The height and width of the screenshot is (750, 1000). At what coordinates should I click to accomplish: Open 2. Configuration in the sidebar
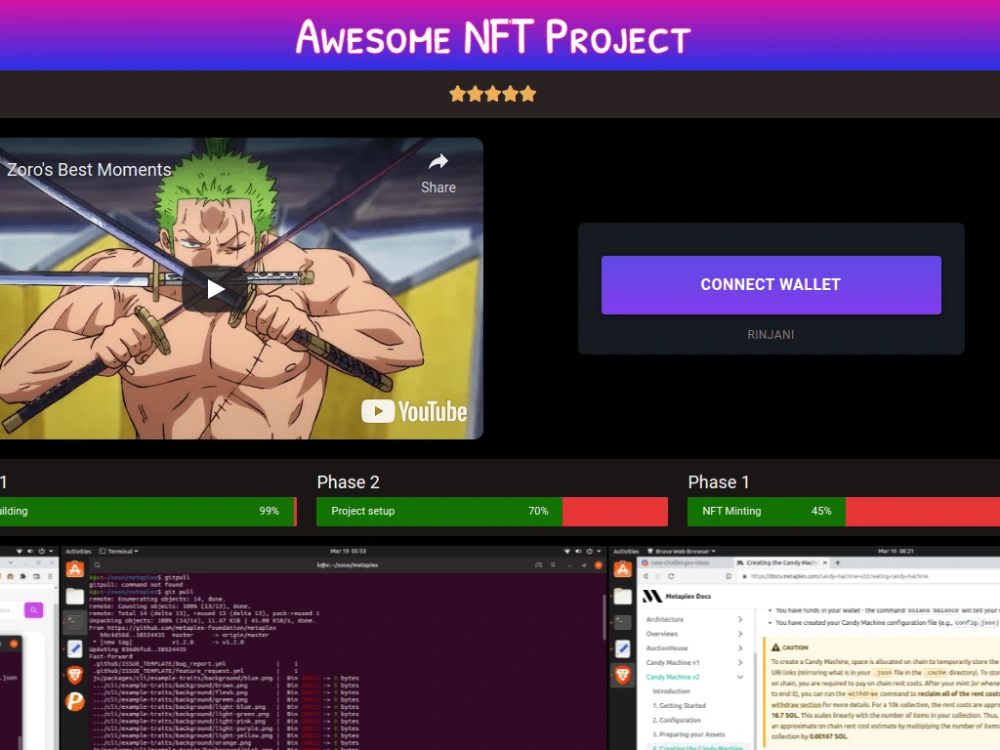pyautogui.click(x=676, y=720)
